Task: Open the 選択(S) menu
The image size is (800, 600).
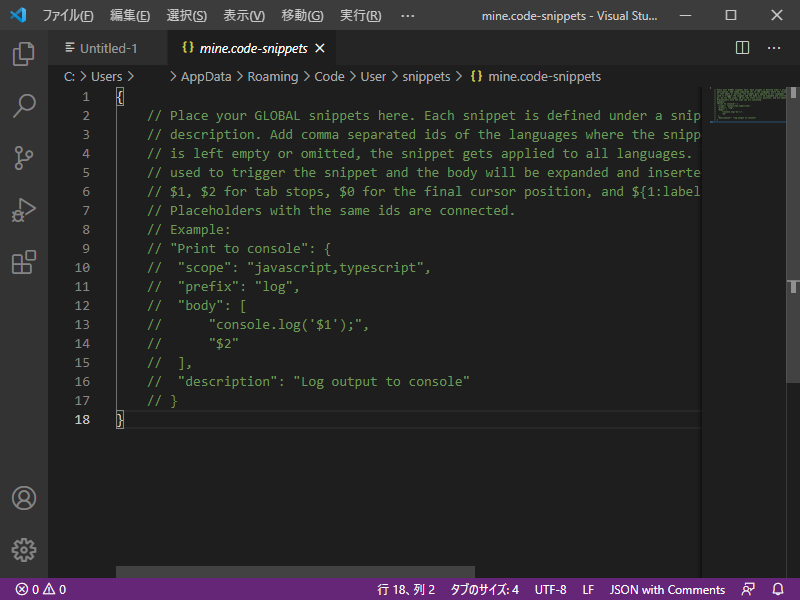Action: click(187, 15)
